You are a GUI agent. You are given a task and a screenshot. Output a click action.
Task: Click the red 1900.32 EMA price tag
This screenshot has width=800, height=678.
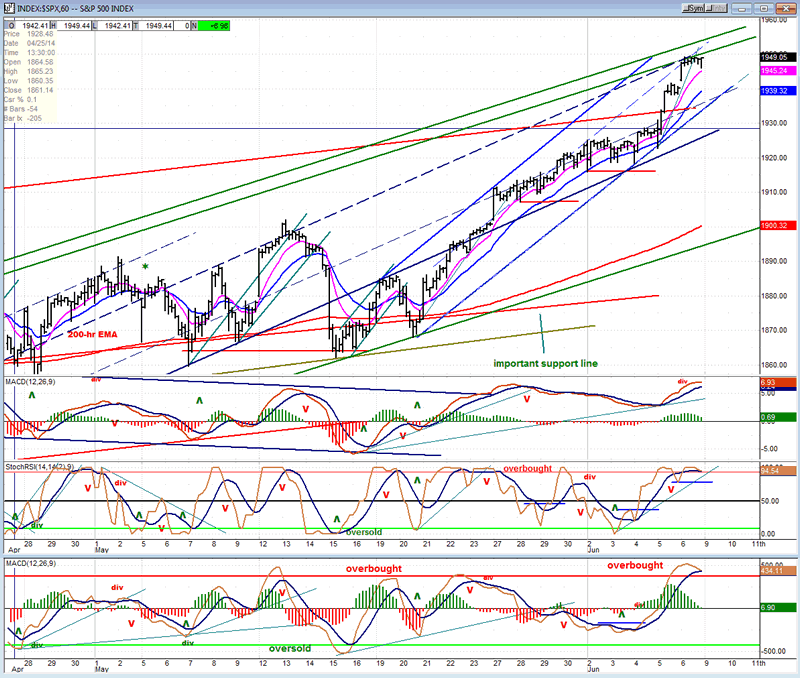pyautogui.click(x=778, y=225)
